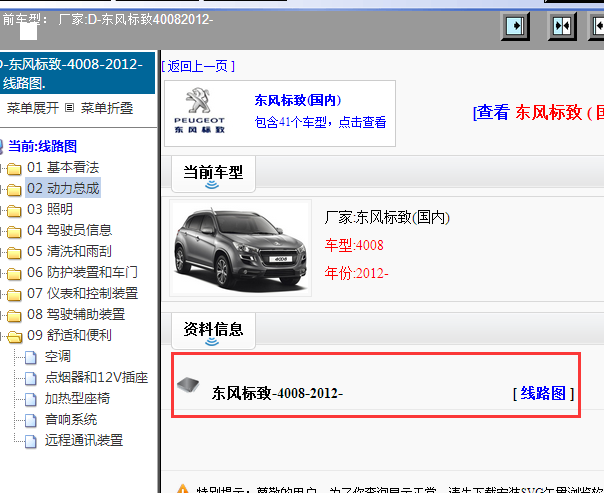Open the 空调 document
This screenshot has height=493, width=604.
click(x=58, y=356)
